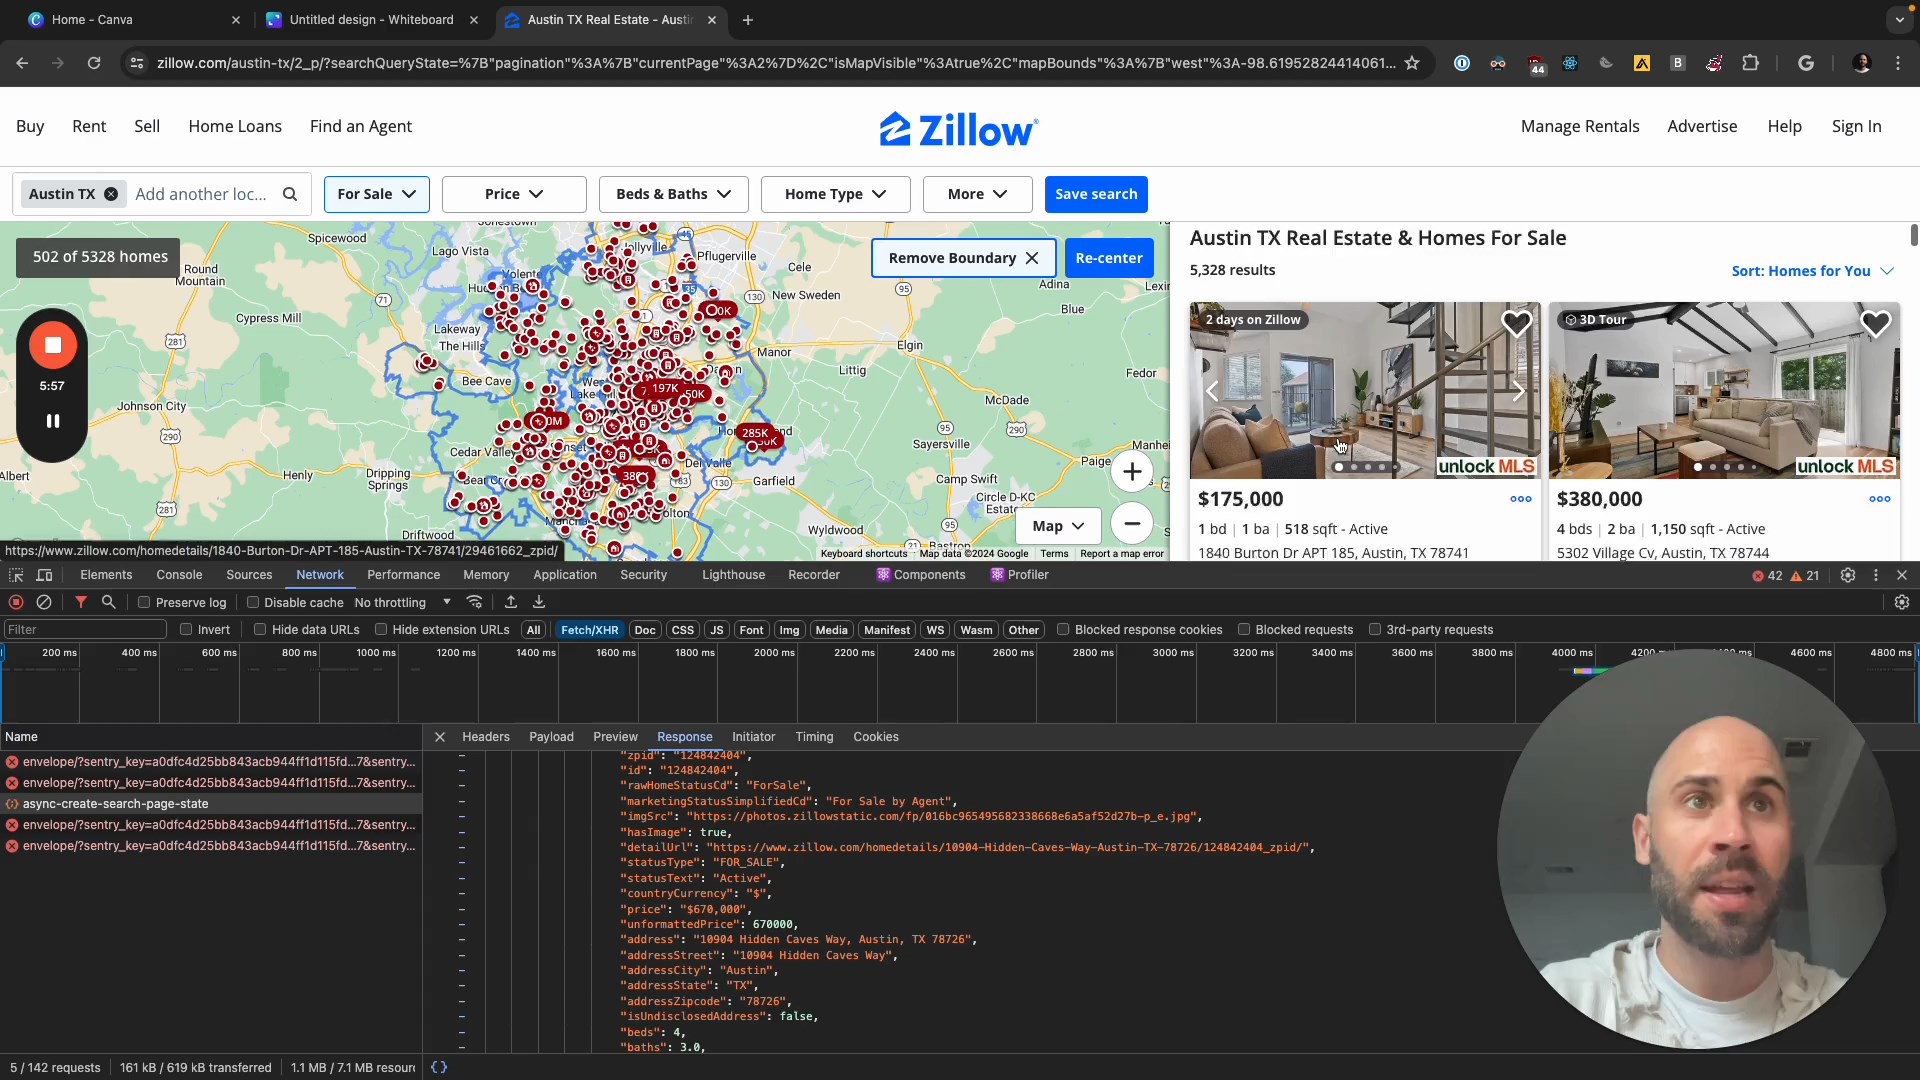Zoom out on the map
This screenshot has width=1920, height=1080.
[1132, 523]
